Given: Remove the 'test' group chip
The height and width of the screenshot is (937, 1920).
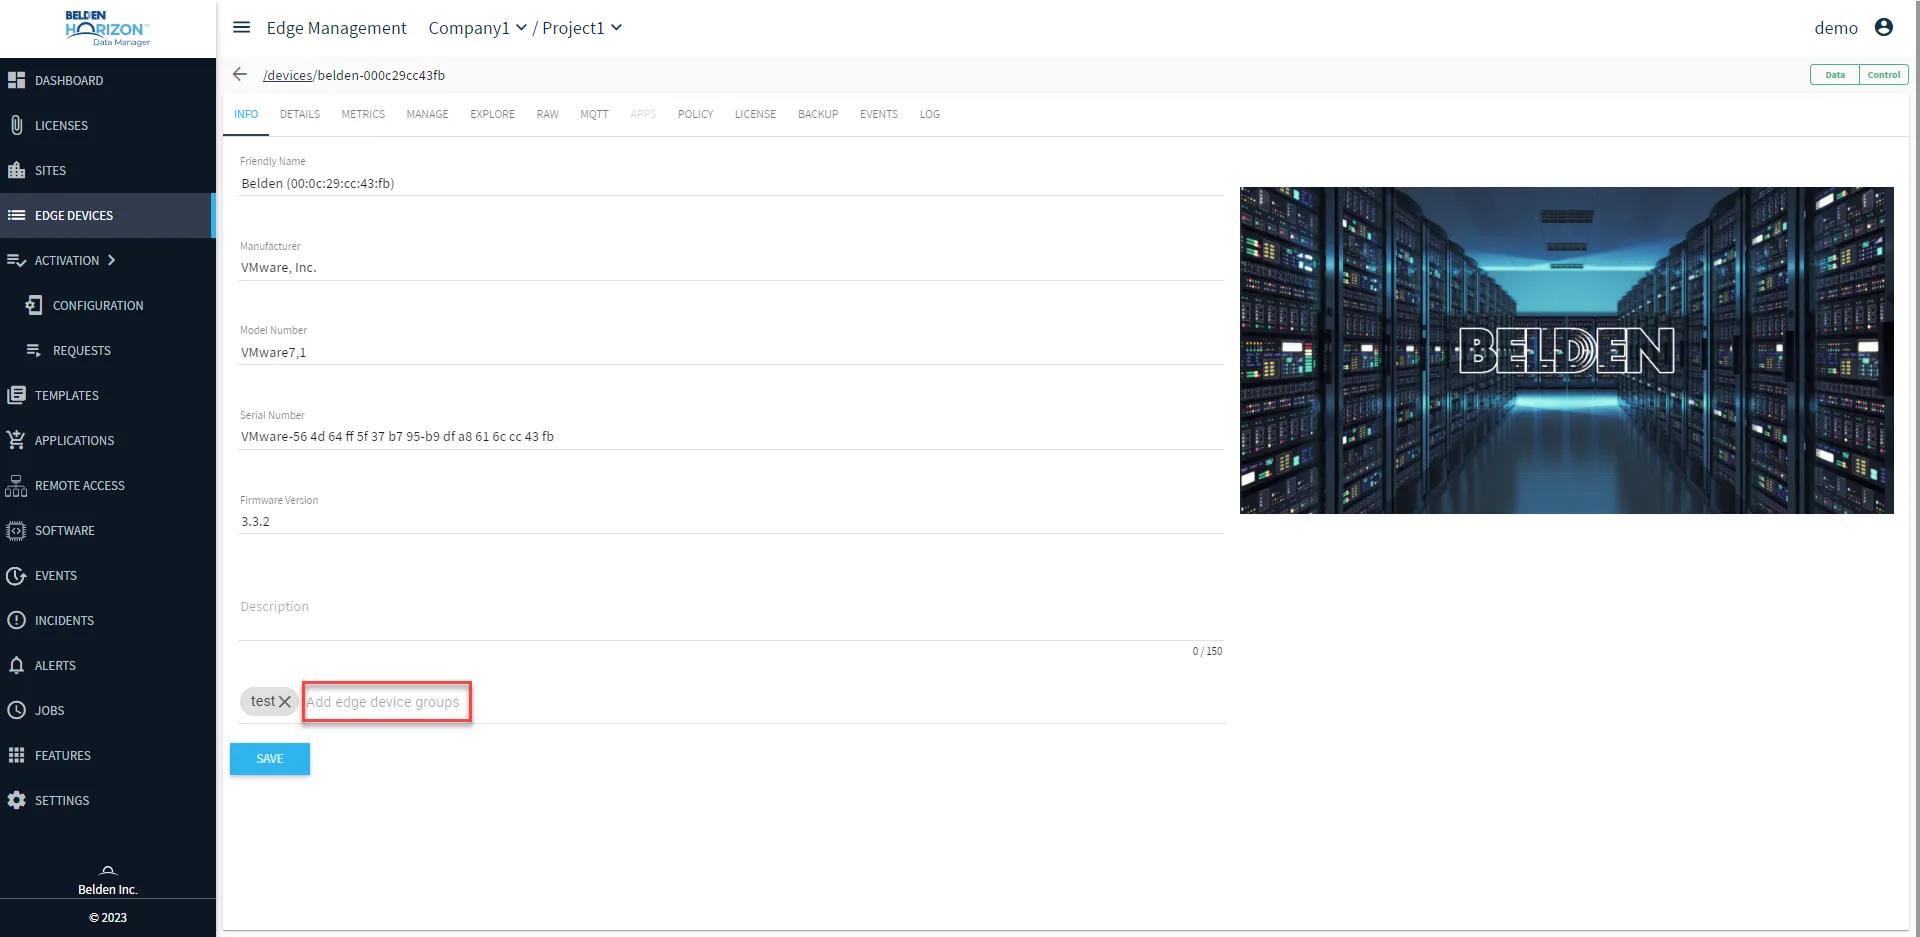Looking at the screenshot, I should [x=285, y=702].
